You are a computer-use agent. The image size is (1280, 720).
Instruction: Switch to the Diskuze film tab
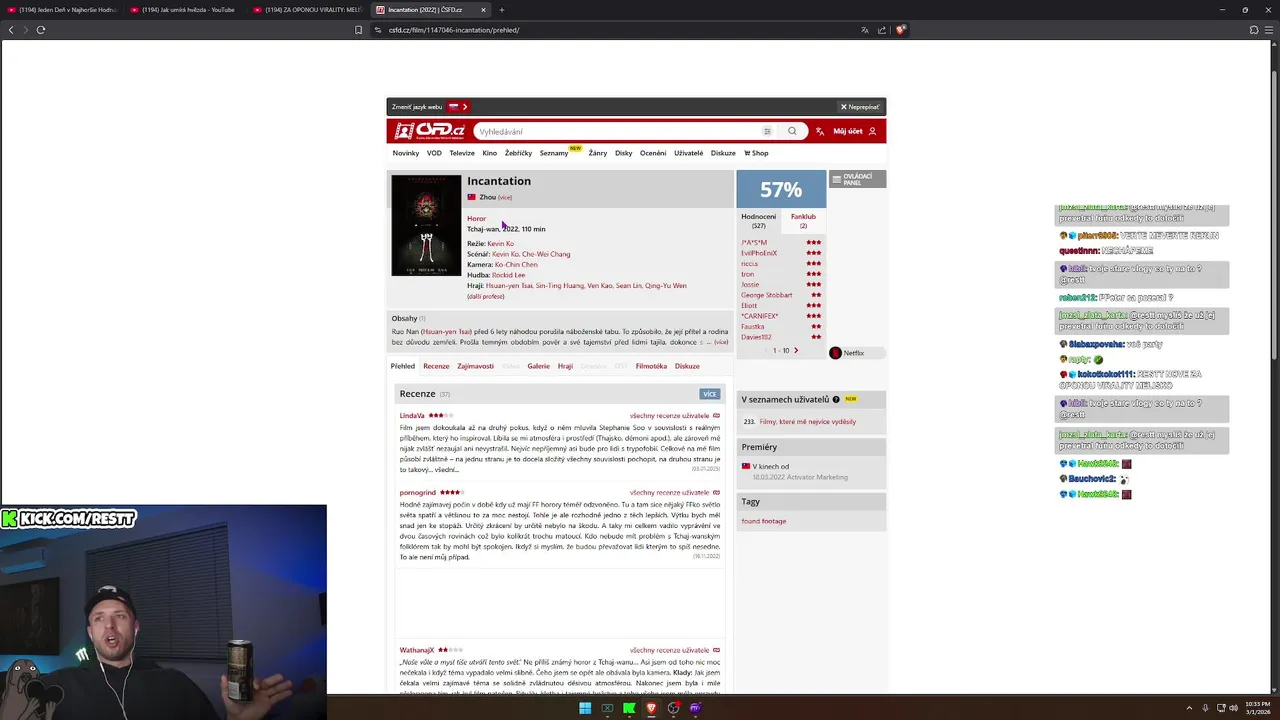687,366
